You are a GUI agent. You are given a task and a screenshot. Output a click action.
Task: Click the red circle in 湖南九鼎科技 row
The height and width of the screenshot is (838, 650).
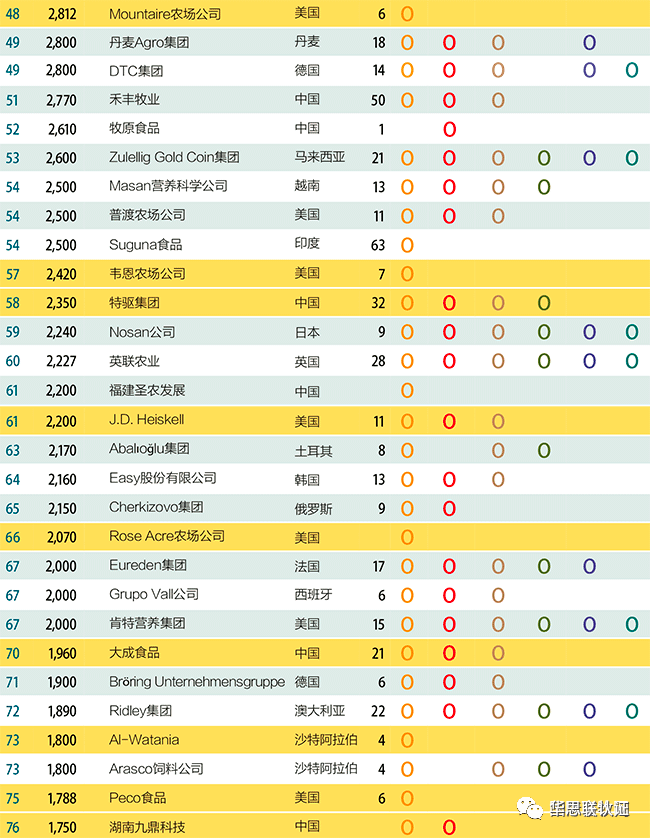click(x=449, y=828)
